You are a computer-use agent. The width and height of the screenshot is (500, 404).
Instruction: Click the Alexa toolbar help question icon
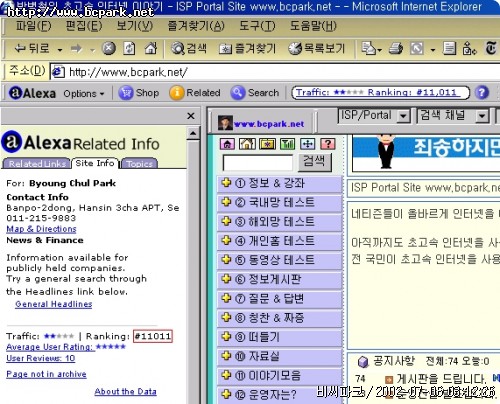pyautogui.click(x=482, y=92)
